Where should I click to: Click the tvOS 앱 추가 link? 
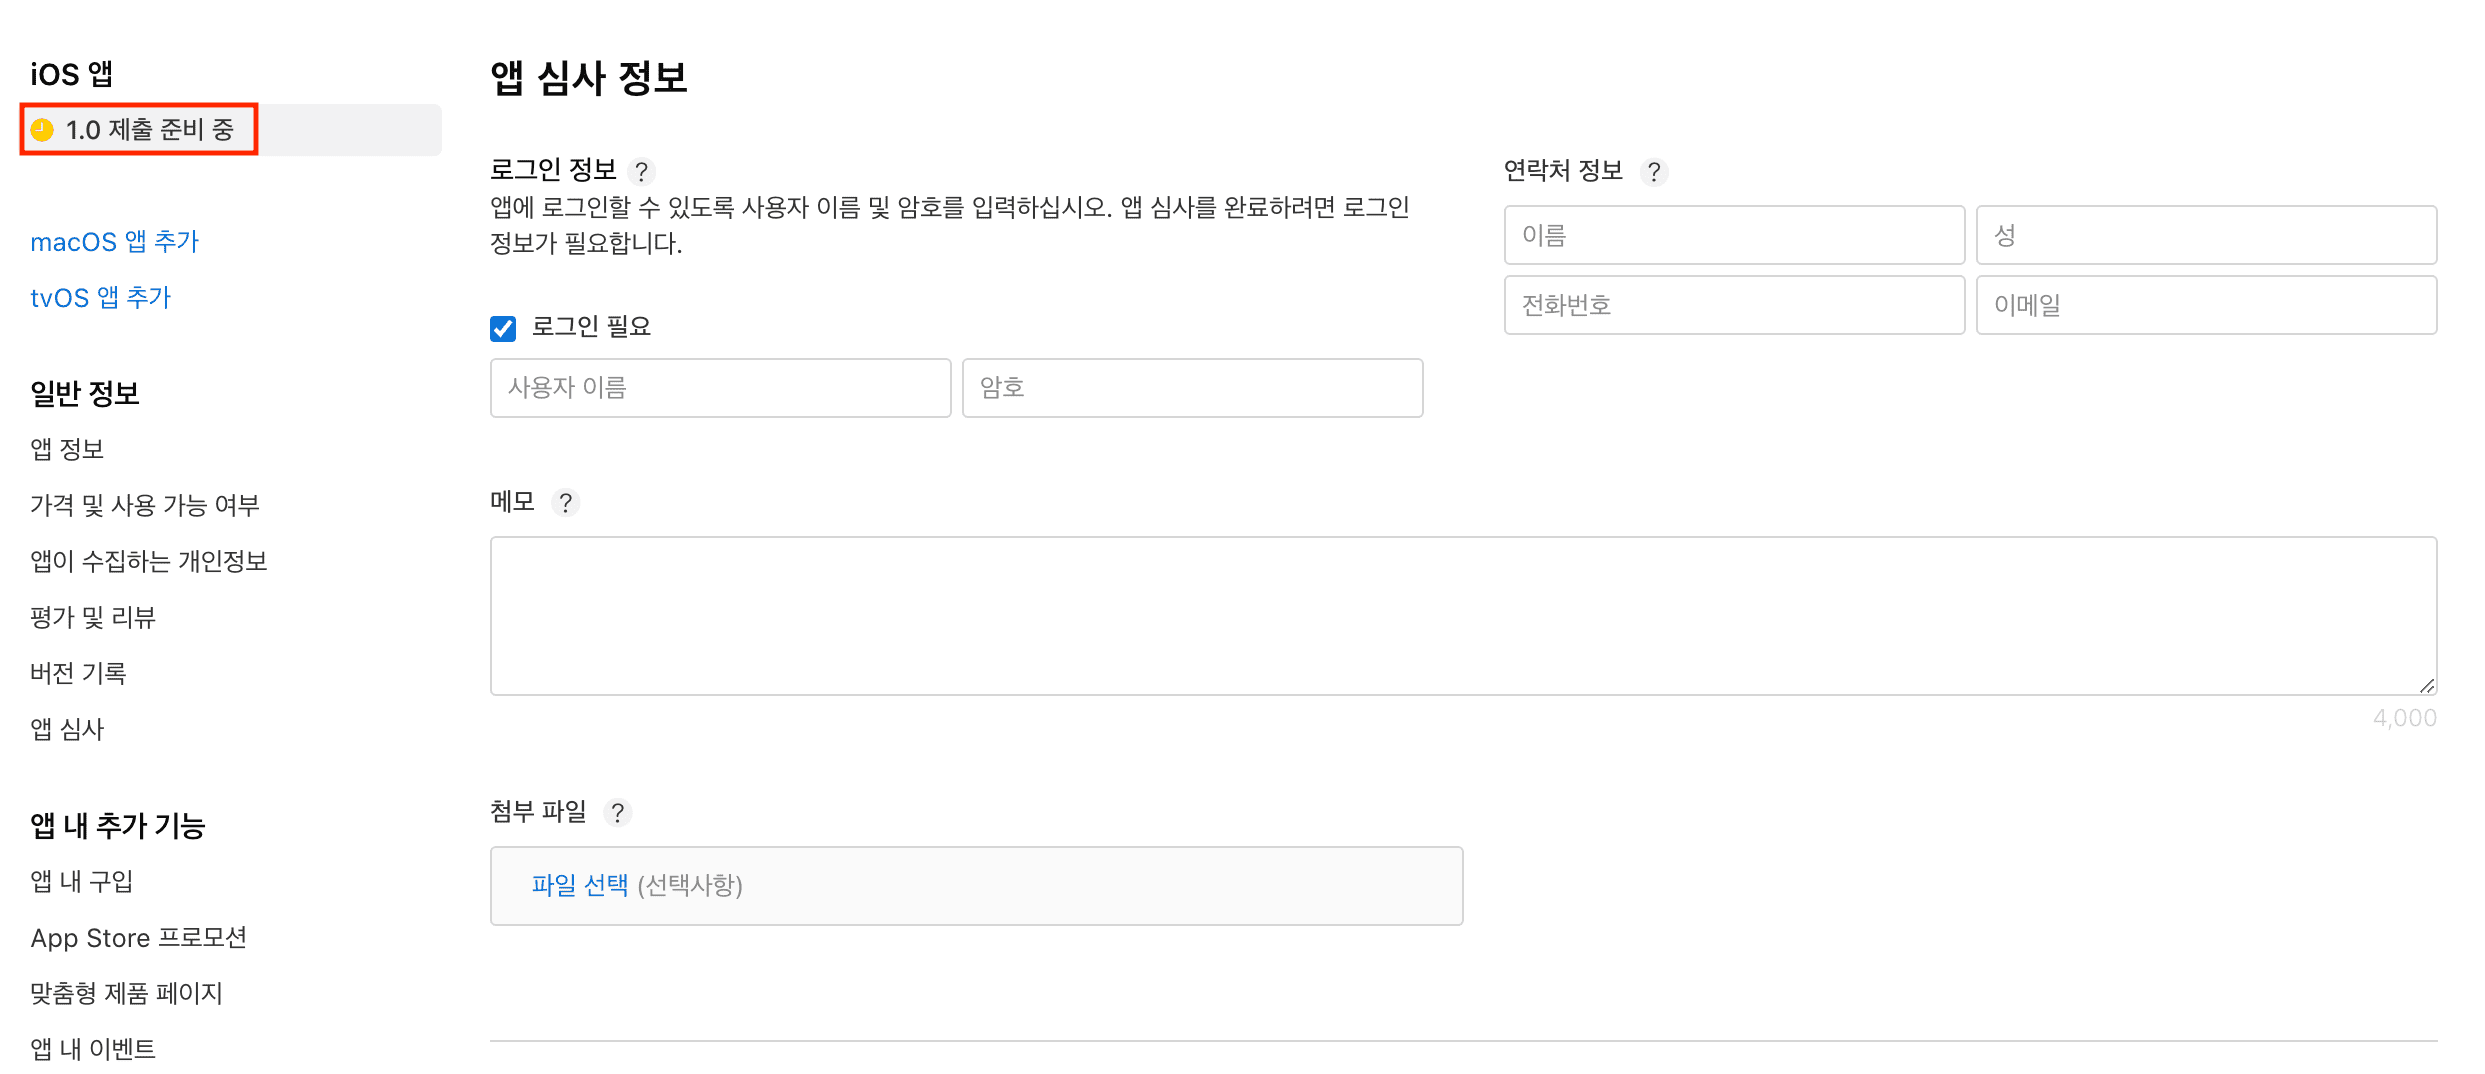pyautogui.click(x=101, y=298)
